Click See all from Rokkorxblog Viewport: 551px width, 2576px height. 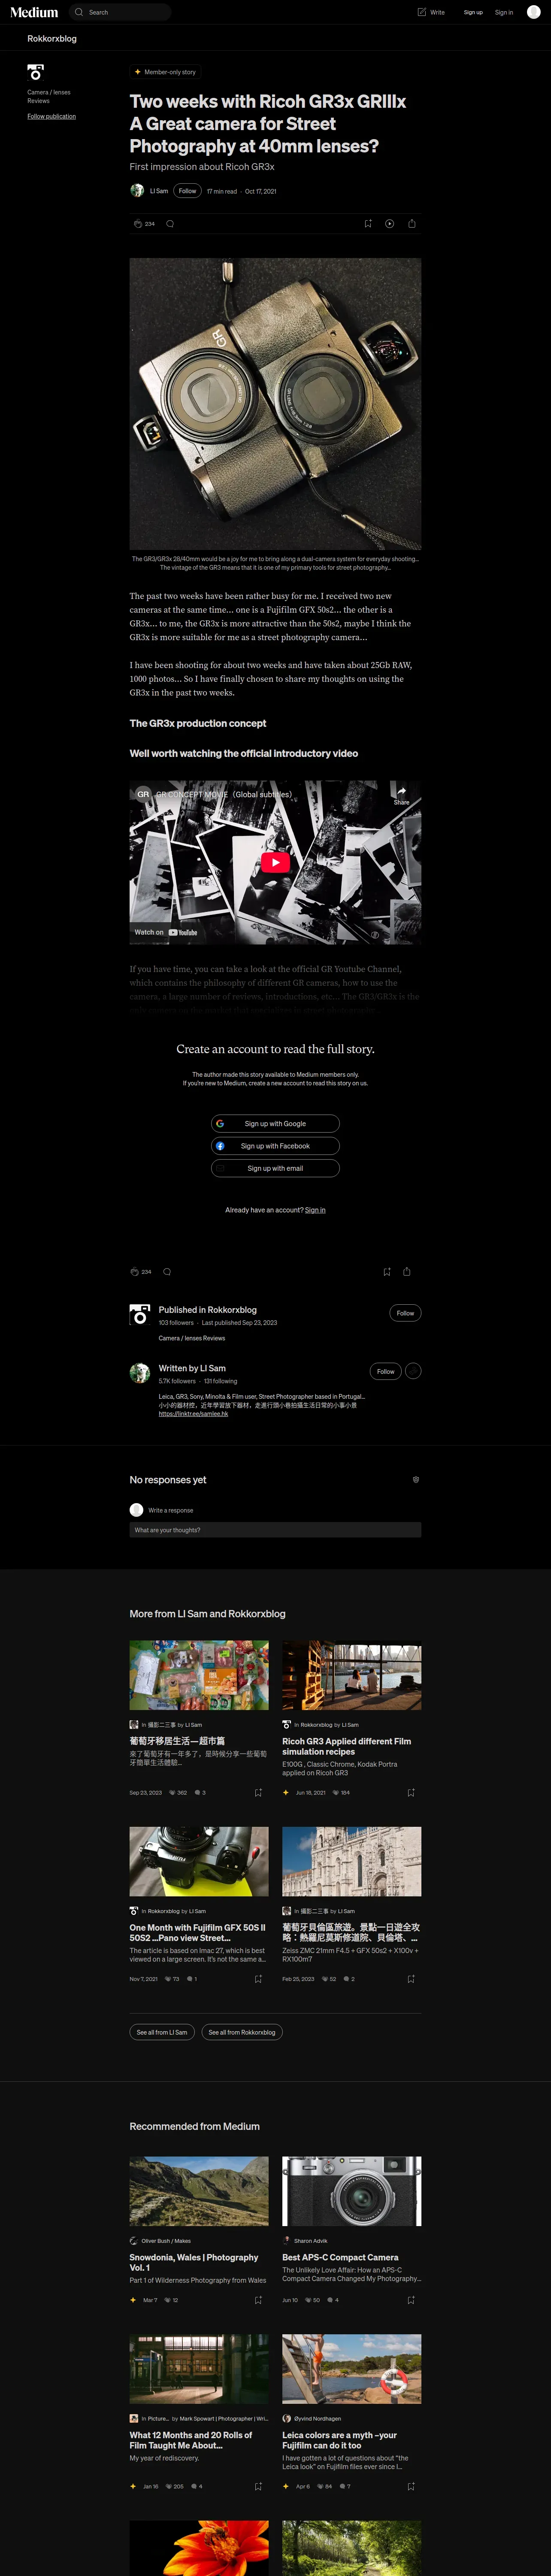(242, 2032)
